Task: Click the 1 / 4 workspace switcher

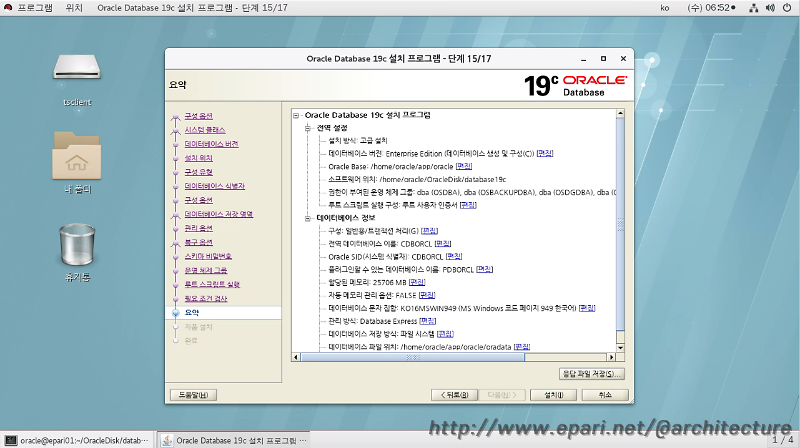Action: pos(783,440)
